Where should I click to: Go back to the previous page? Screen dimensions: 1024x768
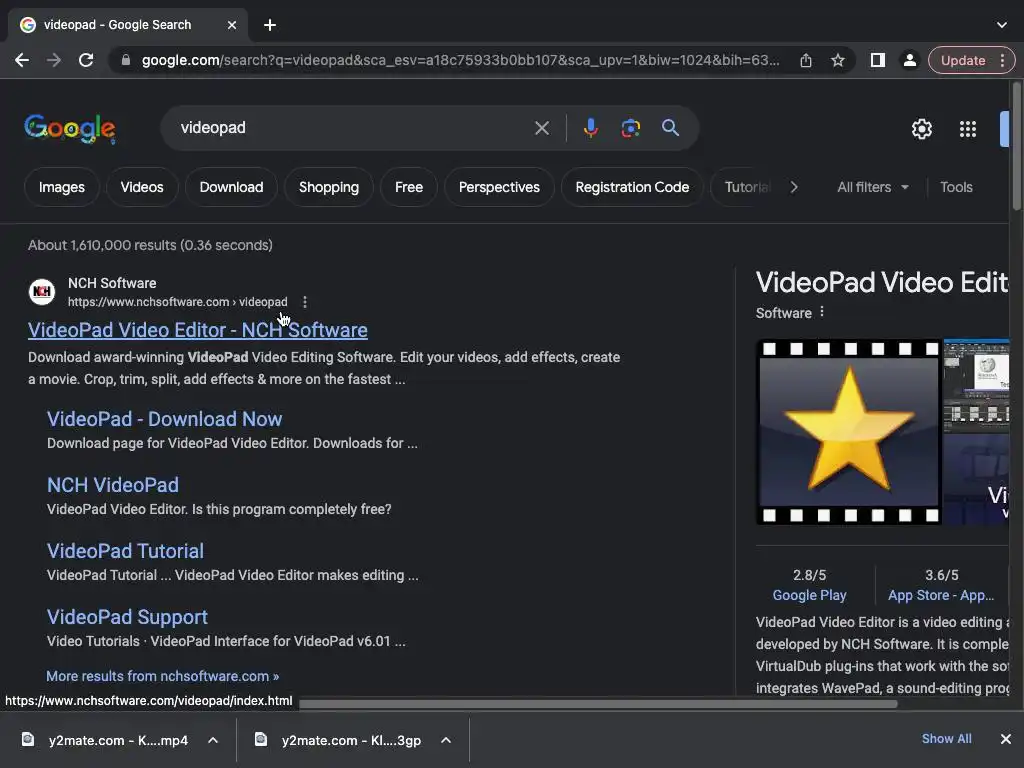click(x=22, y=60)
